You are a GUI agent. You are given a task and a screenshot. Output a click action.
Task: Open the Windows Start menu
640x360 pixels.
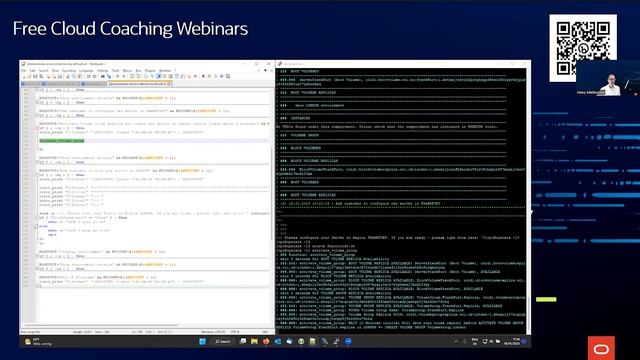point(202,341)
